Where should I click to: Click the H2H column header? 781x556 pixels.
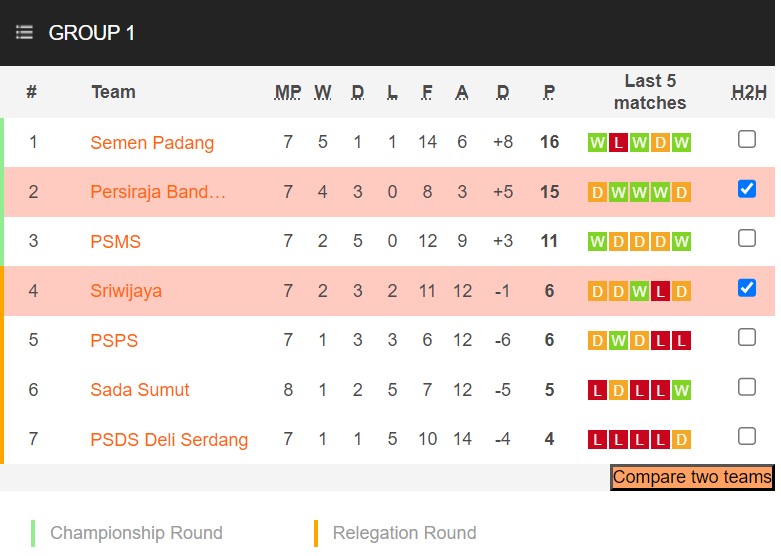(749, 92)
